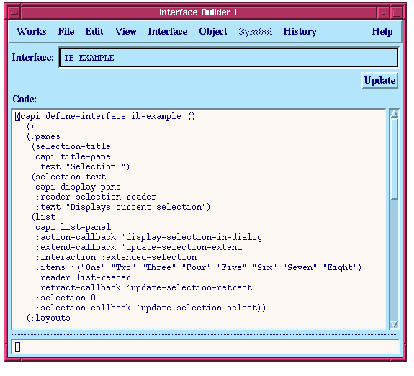This screenshot has height=376, width=414.
Task: Minimize the Interface Builder window
Action: (x=384, y=13)
